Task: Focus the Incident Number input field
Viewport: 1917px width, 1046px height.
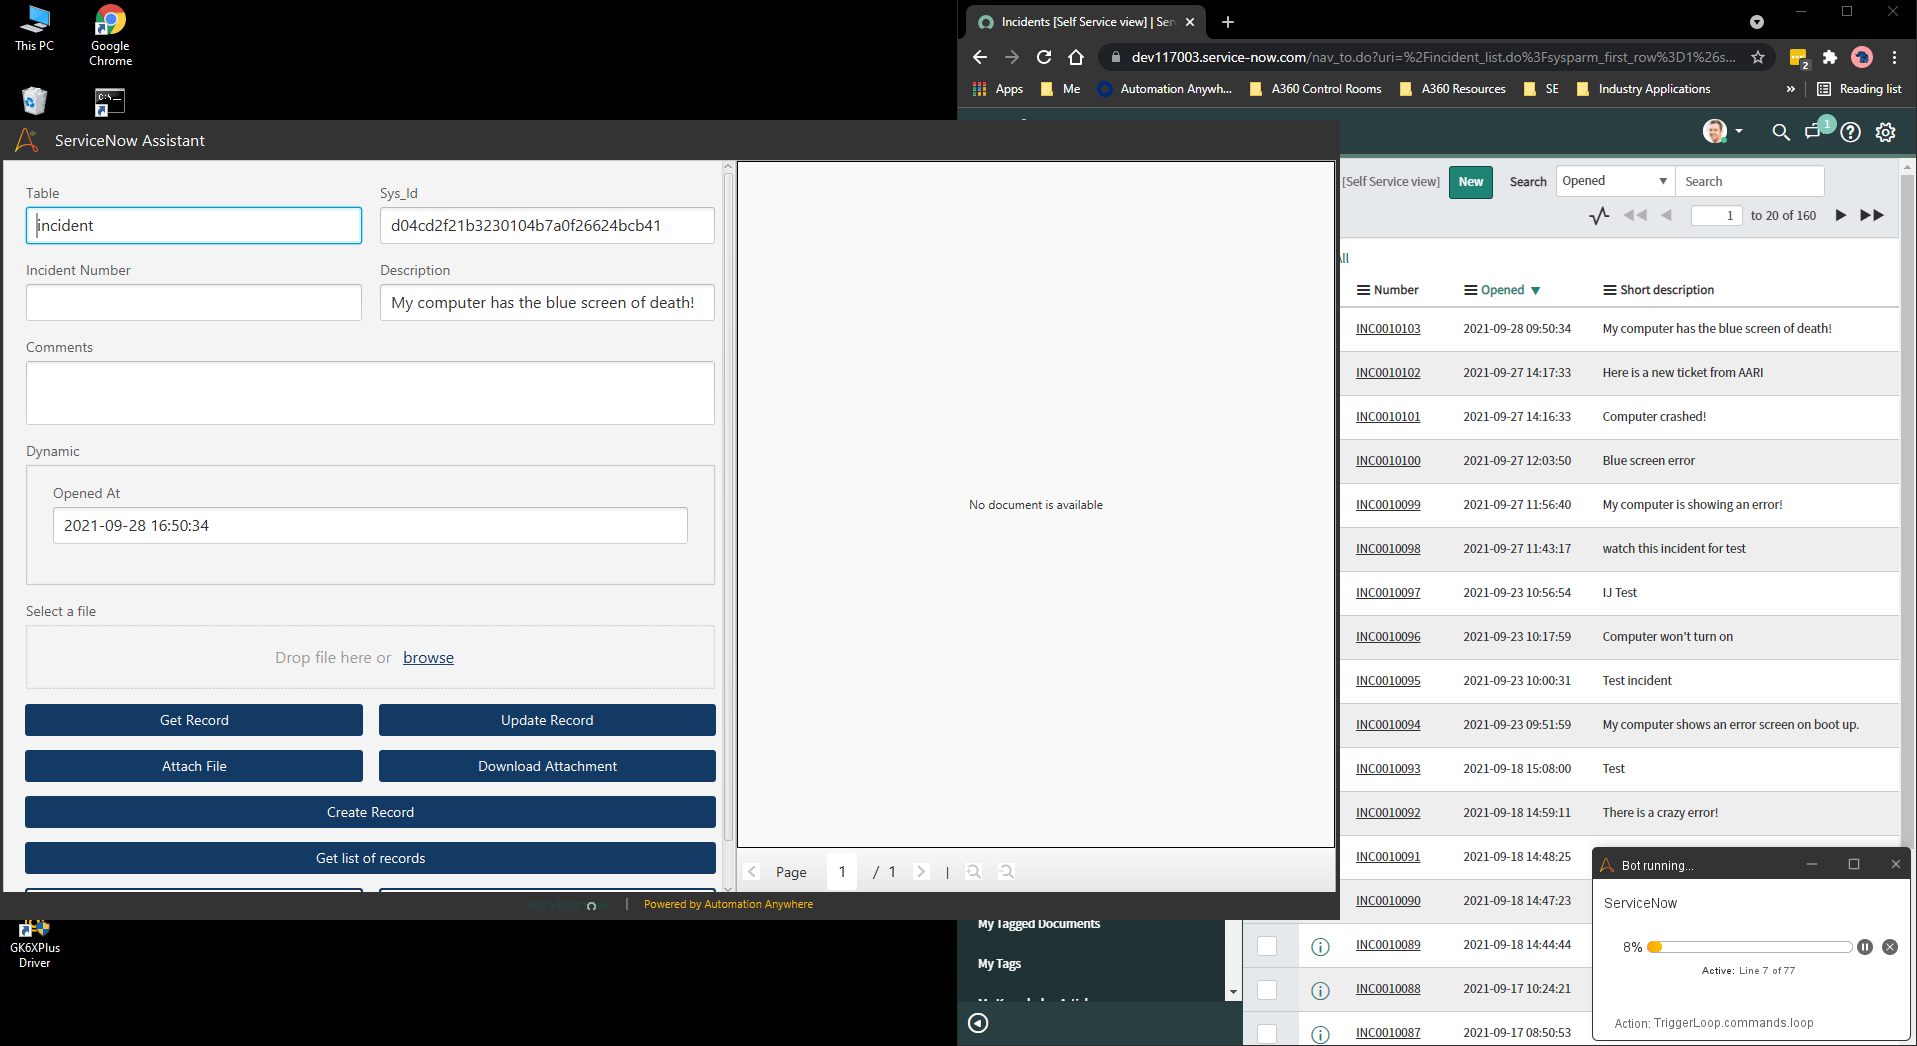Action: (x=194, y=302)
